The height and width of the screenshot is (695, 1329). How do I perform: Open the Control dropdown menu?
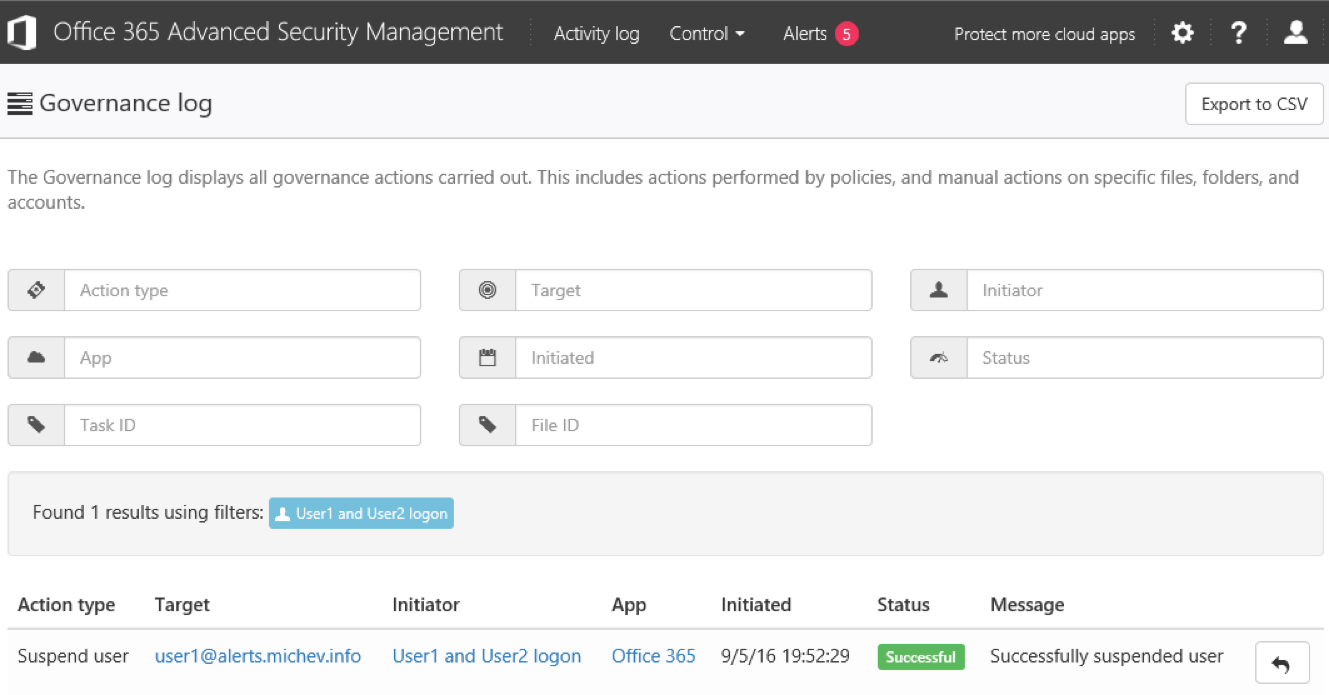click(x=707, y=33)
